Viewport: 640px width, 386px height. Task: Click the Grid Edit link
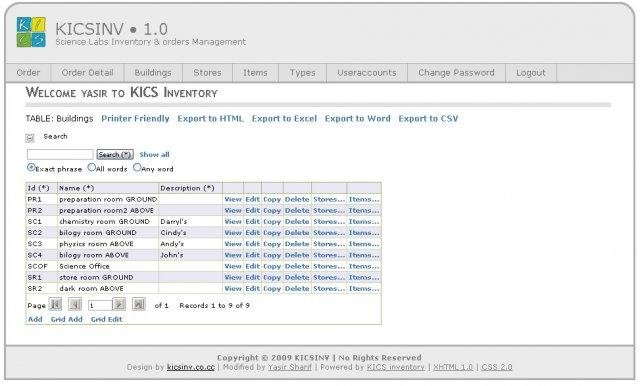[x=107, y=319]
